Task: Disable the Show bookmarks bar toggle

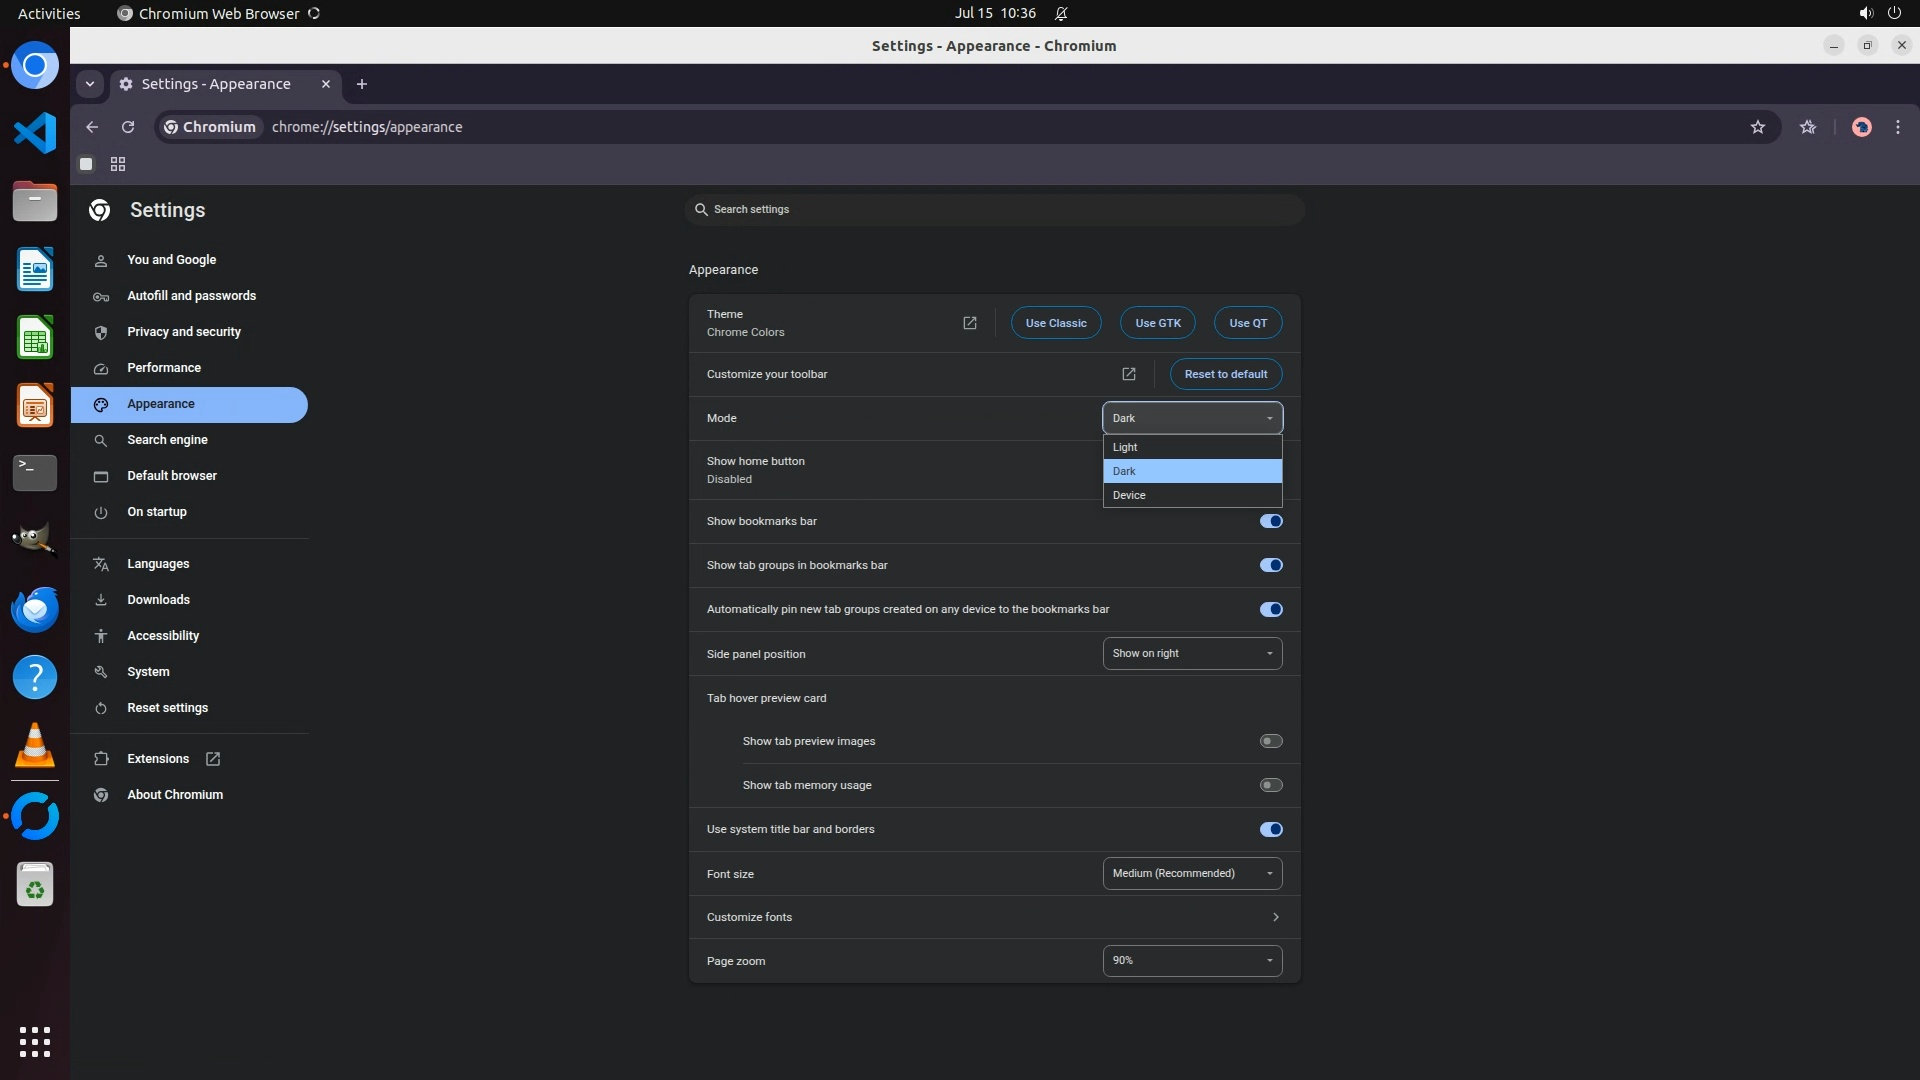Action: coord(1270,521)
